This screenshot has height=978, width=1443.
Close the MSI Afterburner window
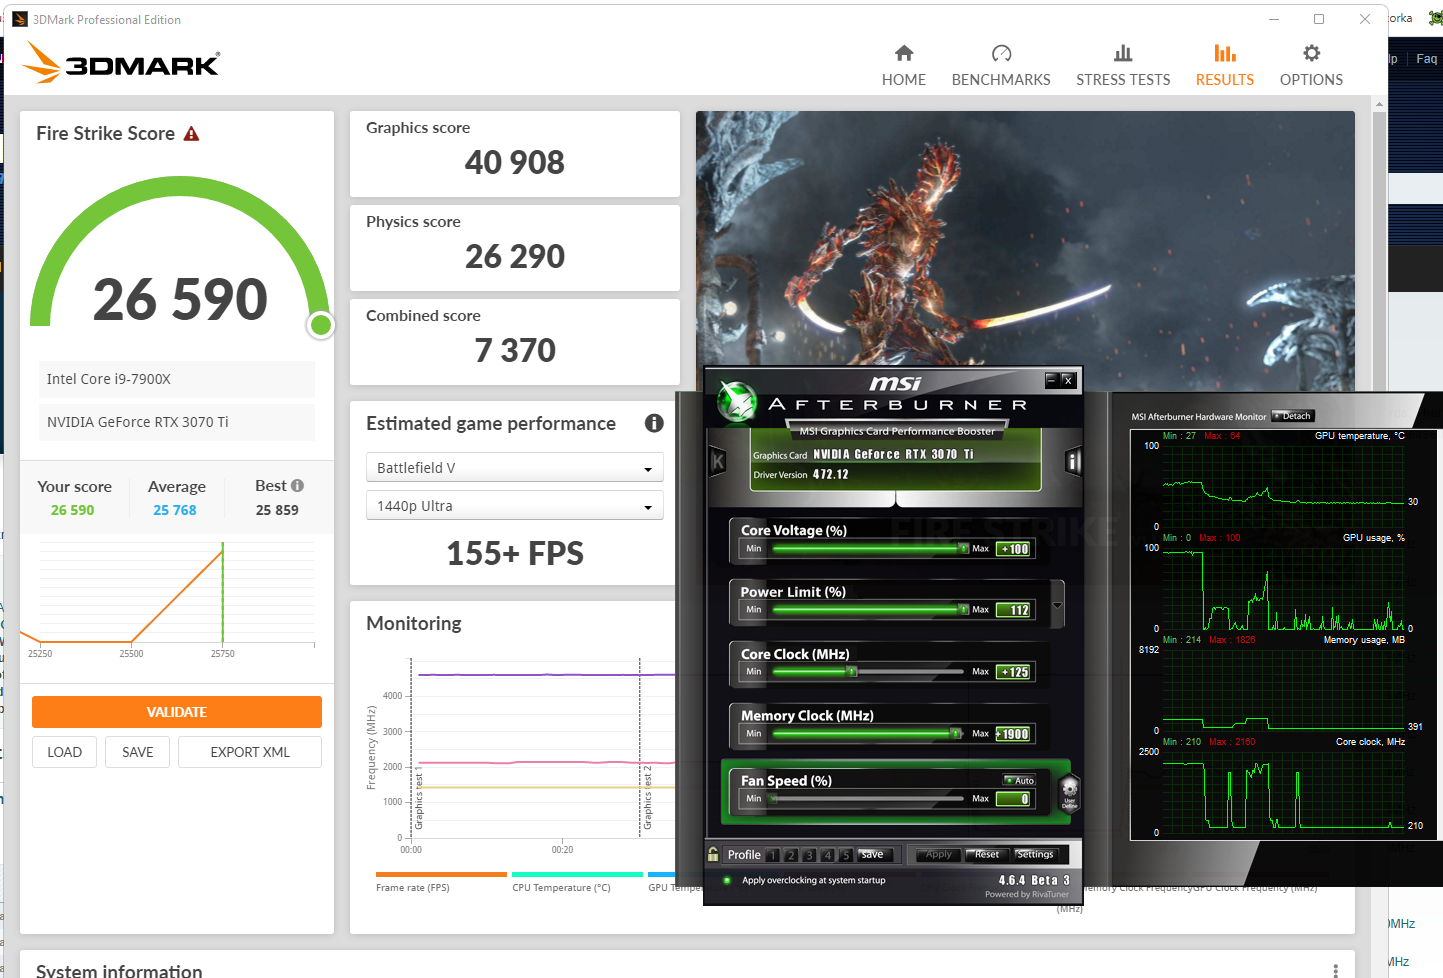[x=1068, y=380]
